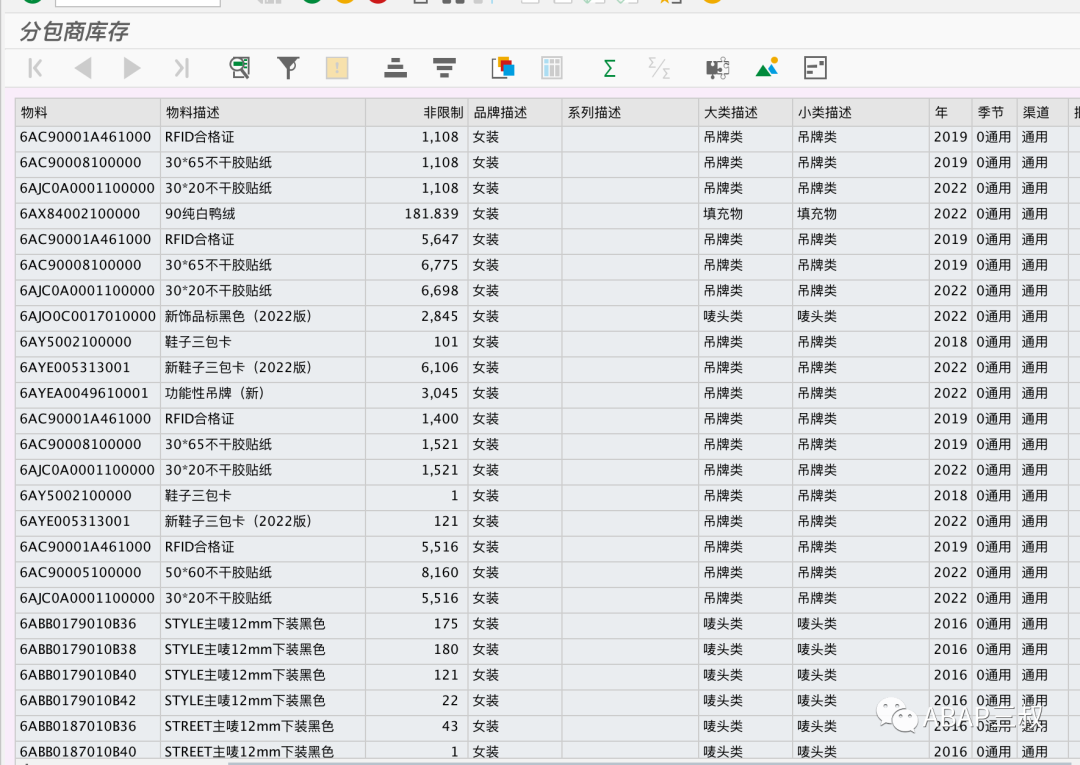The image size is (1080, 765).
Task: Click material cell 6ABB0187010B36
Action: click(88, 726)
